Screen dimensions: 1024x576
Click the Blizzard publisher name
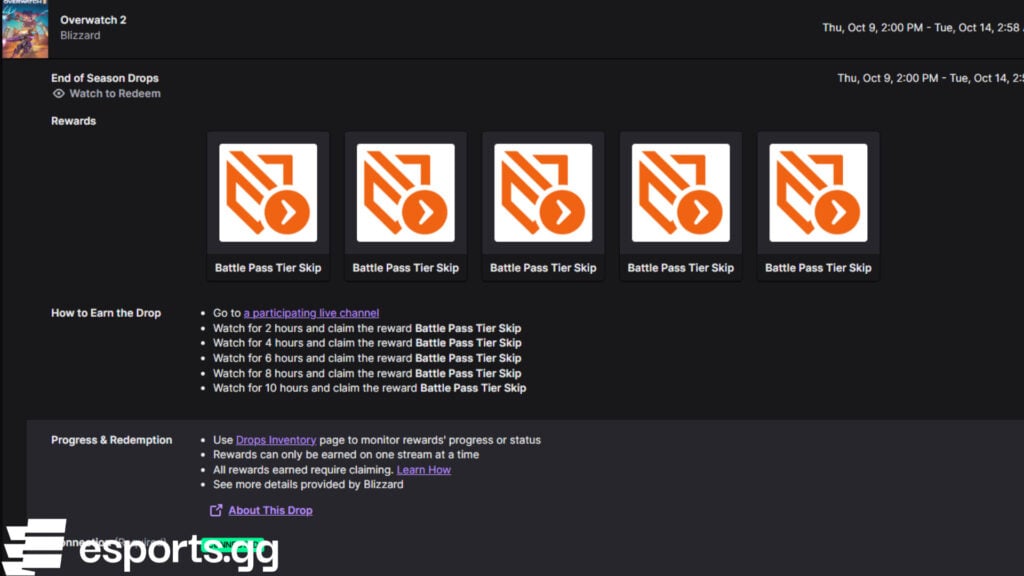pyautogui.click(x=80, y=35)
